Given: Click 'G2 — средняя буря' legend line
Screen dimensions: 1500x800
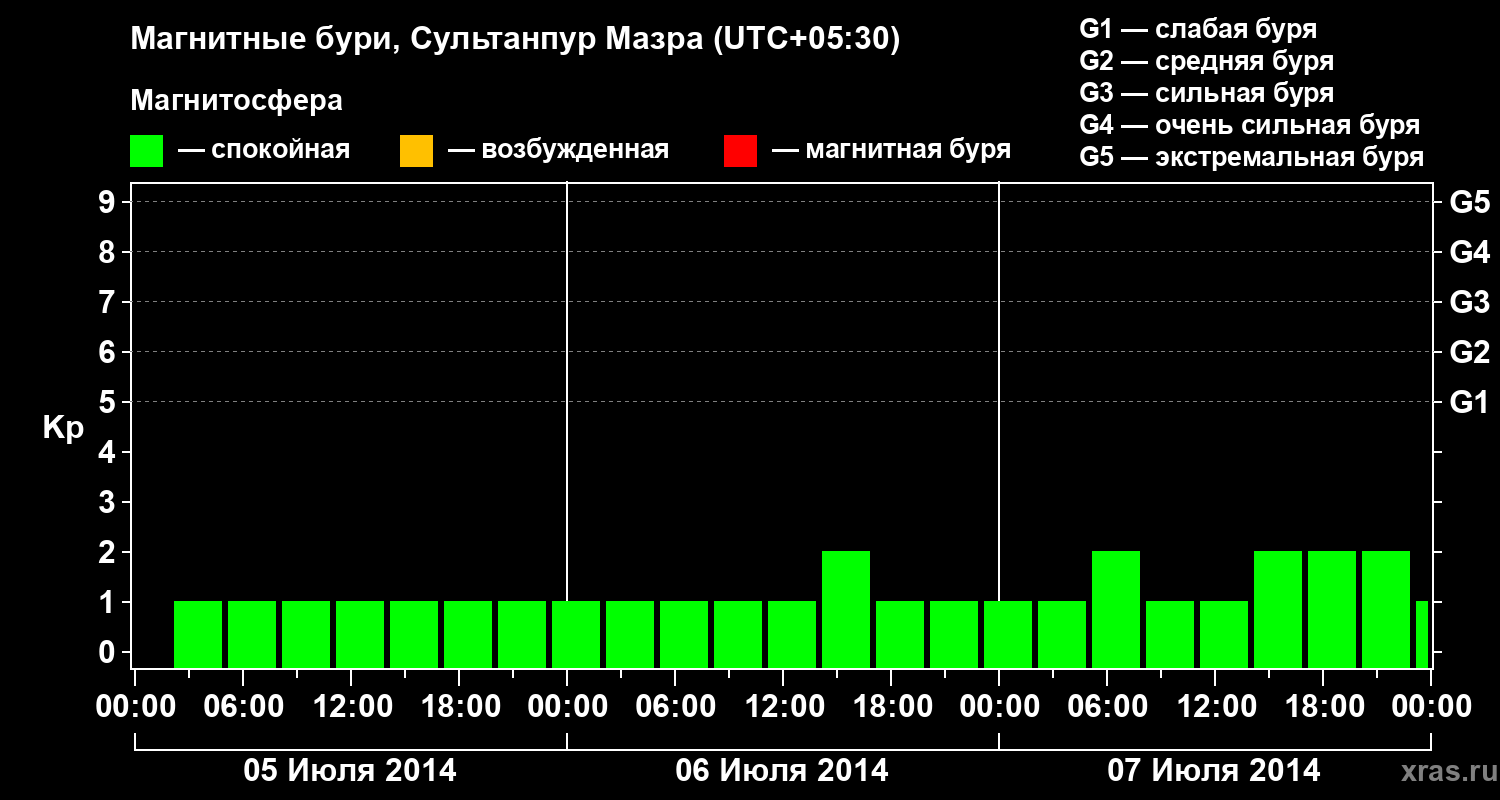Looking at the screenshot, I should (1207, 61).
